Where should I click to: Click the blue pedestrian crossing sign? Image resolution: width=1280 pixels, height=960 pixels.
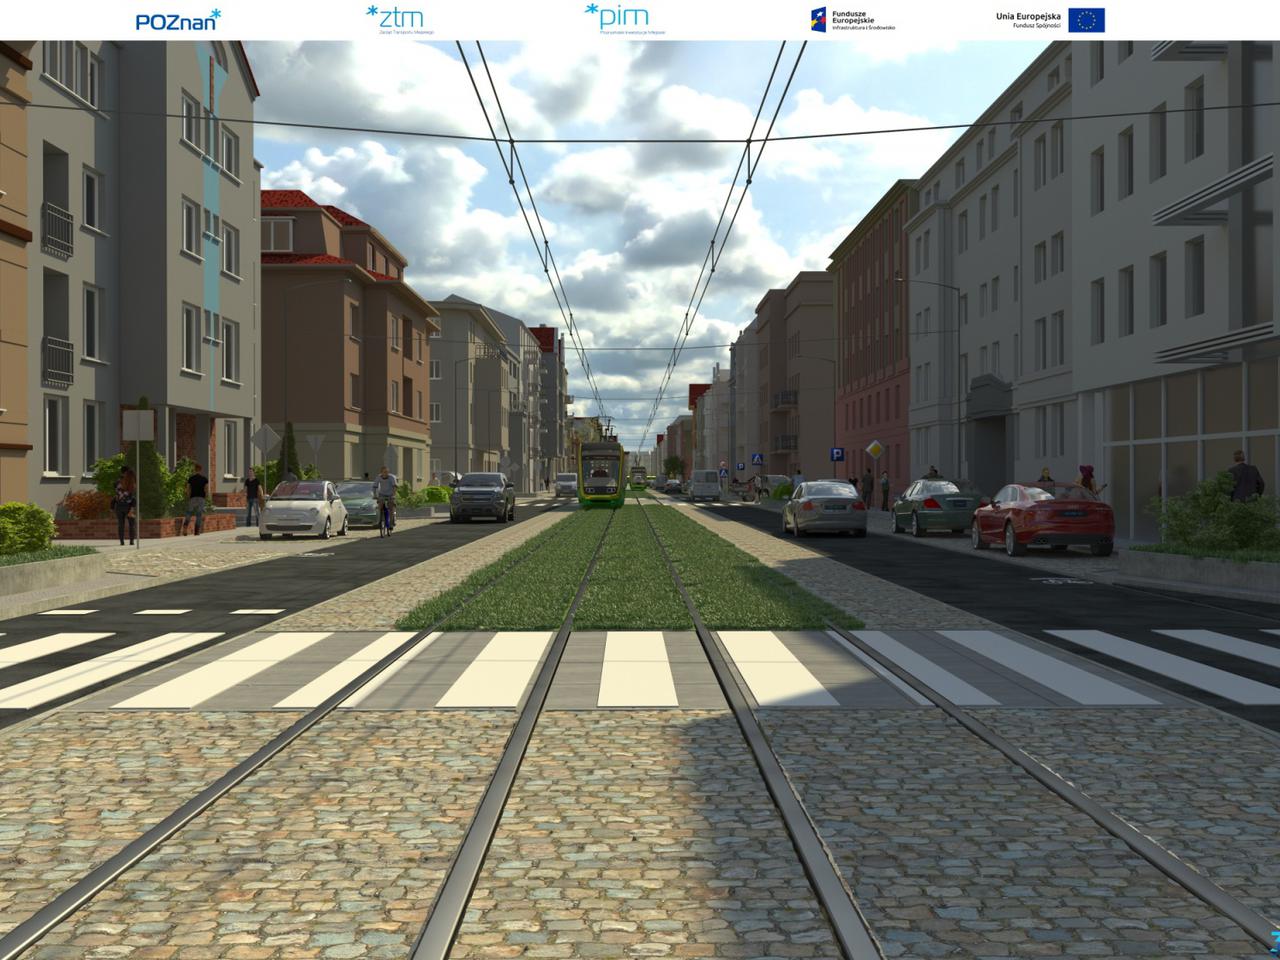click(x=756, y=458)
